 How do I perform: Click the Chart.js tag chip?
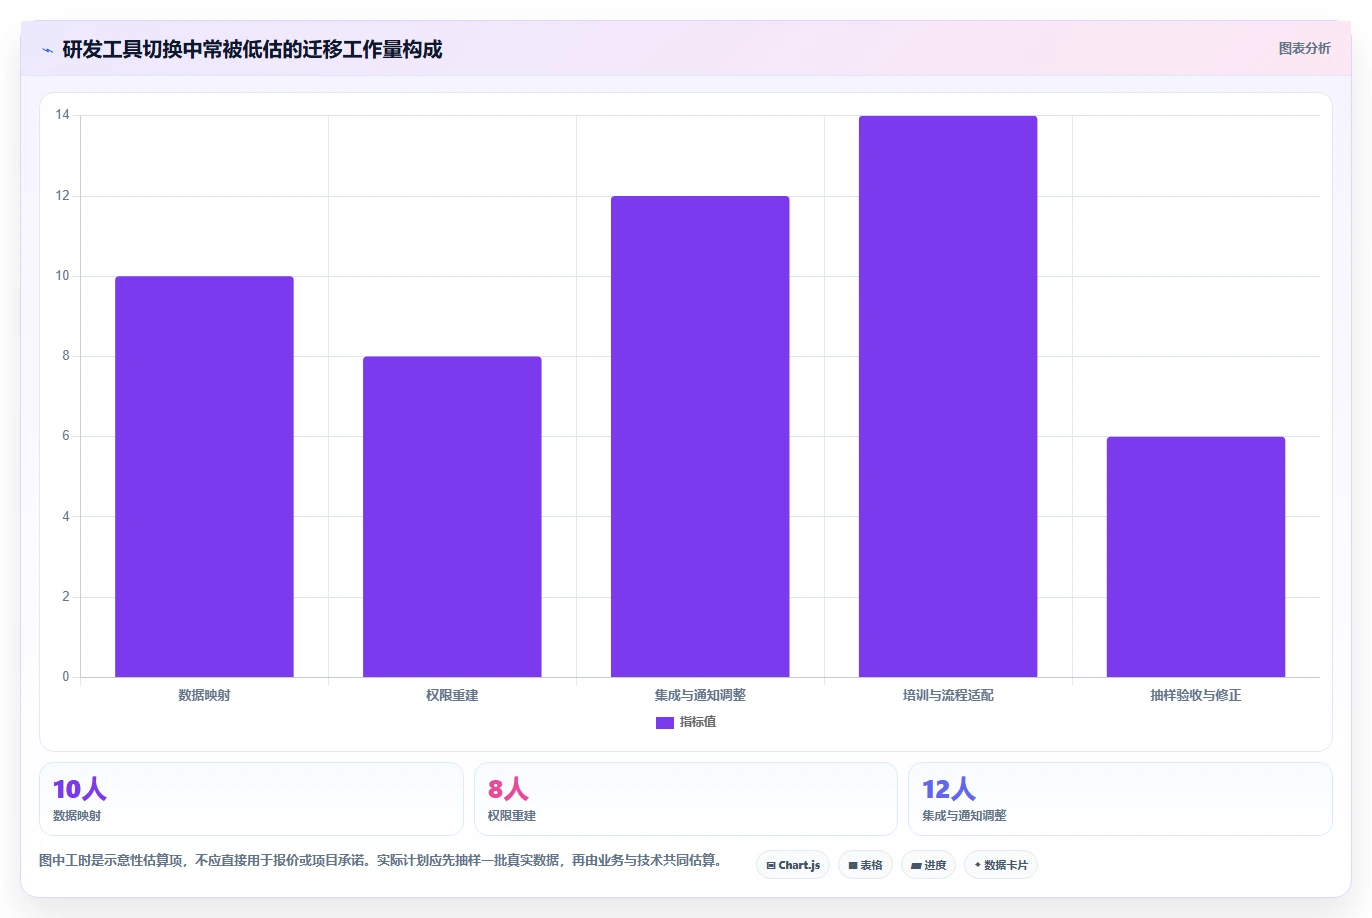(793, 865)
